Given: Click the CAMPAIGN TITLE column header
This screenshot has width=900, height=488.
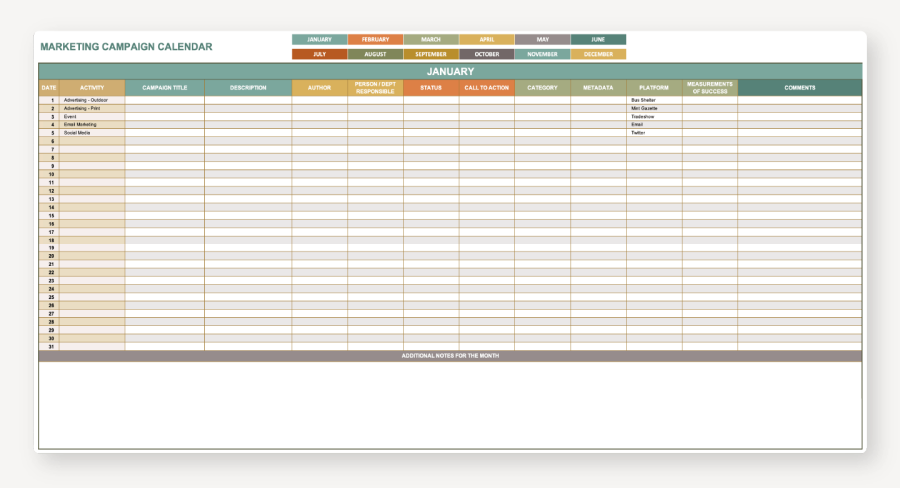Looking at the screenshot, I should [x=165, y=88].
